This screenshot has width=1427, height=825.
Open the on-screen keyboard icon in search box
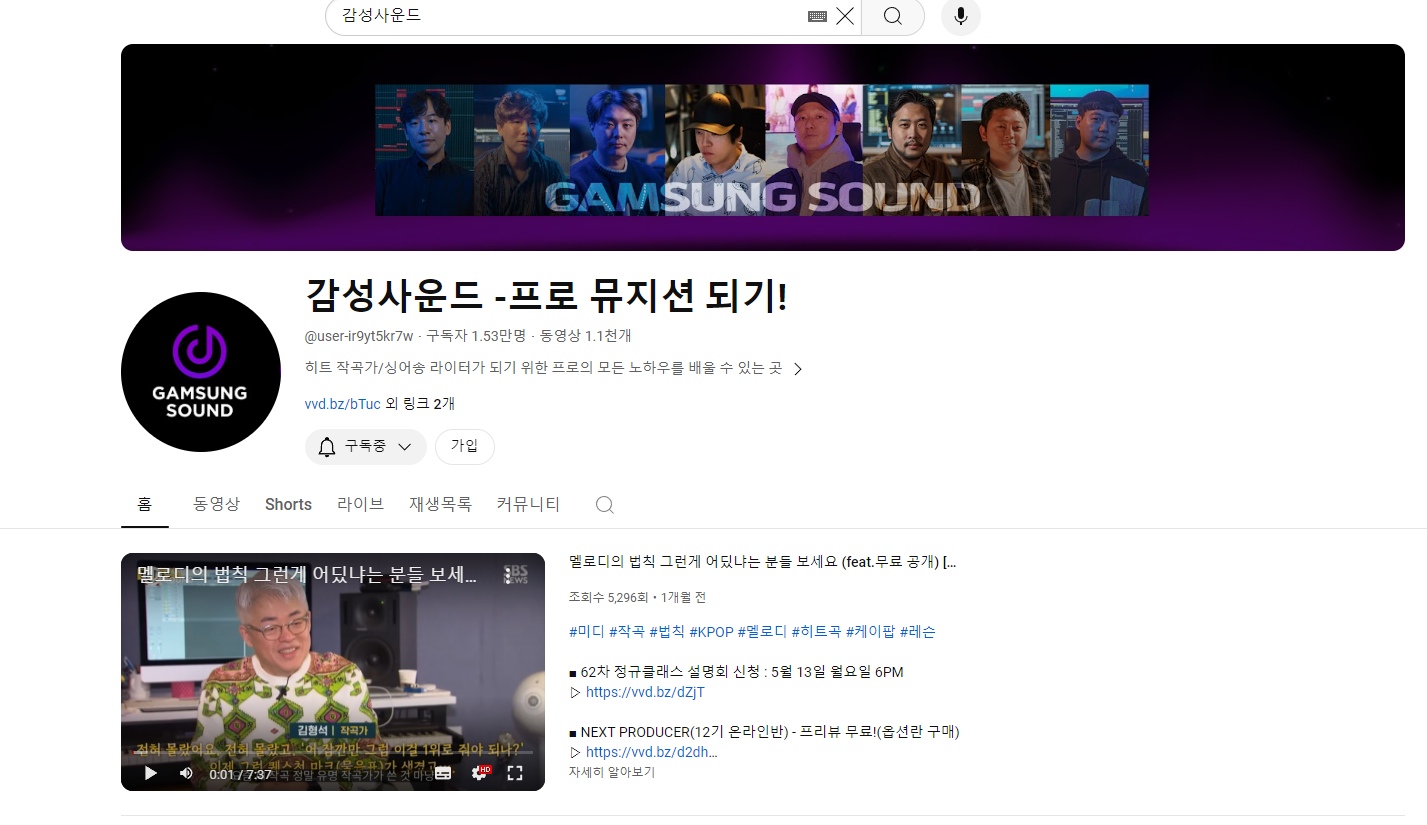(x=817, y=16)
